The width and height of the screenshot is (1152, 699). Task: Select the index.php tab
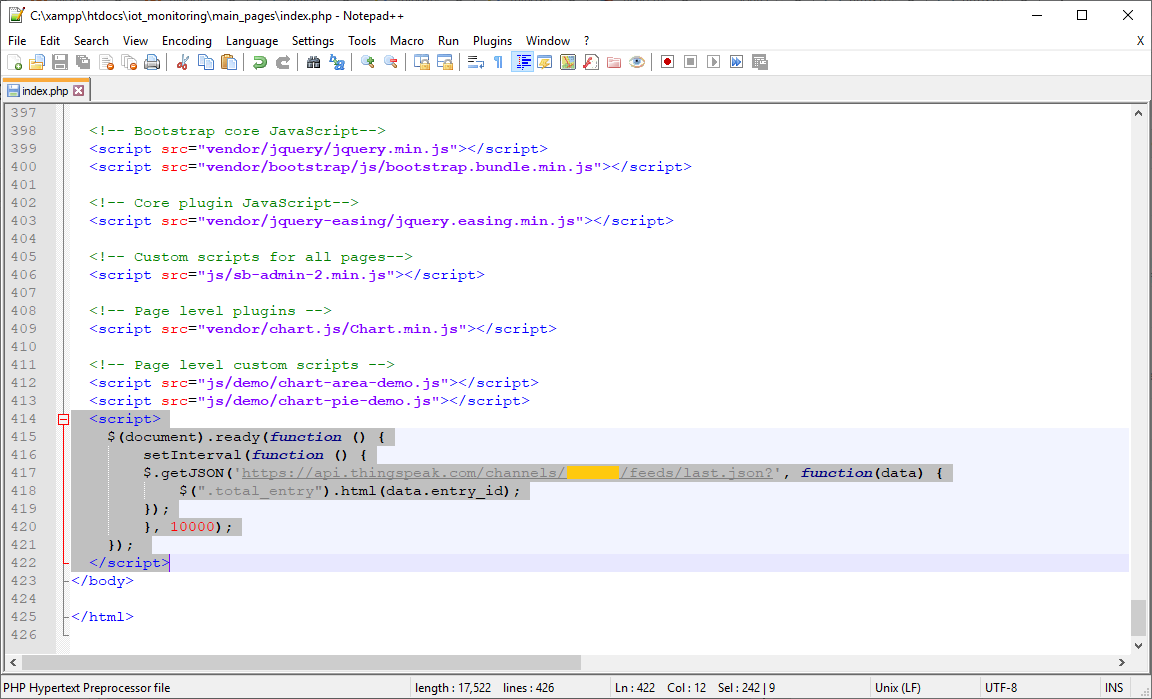[x=45, y=89]
